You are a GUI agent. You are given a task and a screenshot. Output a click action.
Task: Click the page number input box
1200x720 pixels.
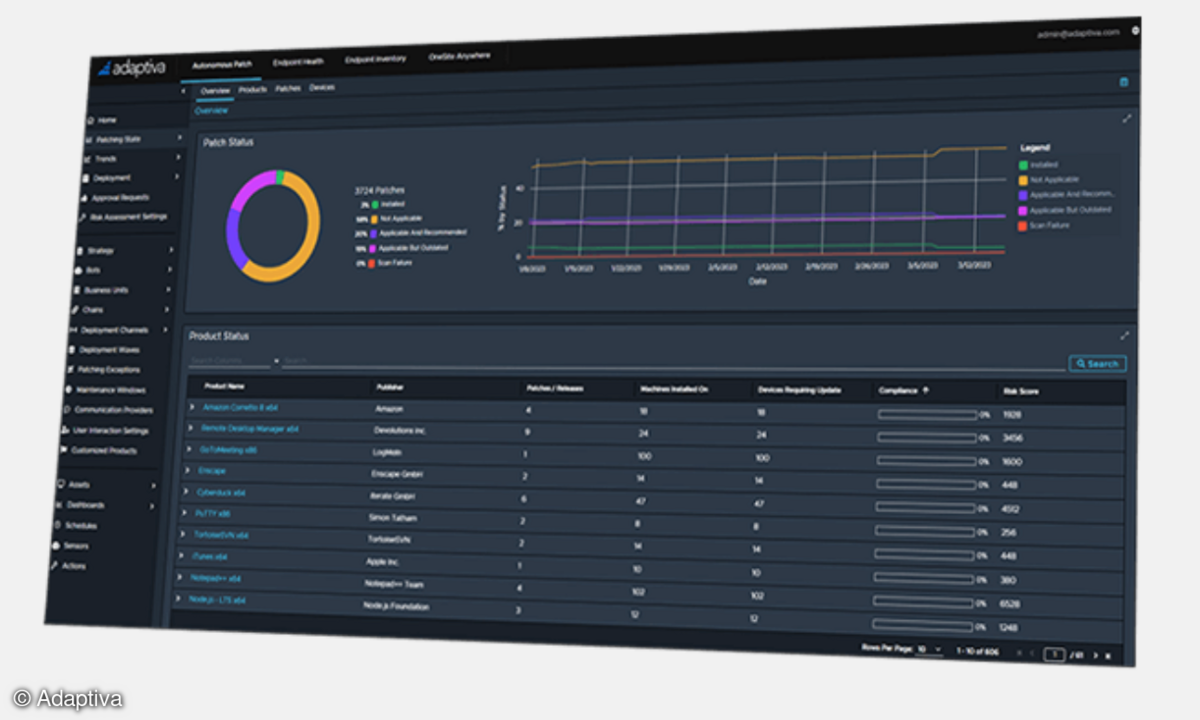[1053, 655]
